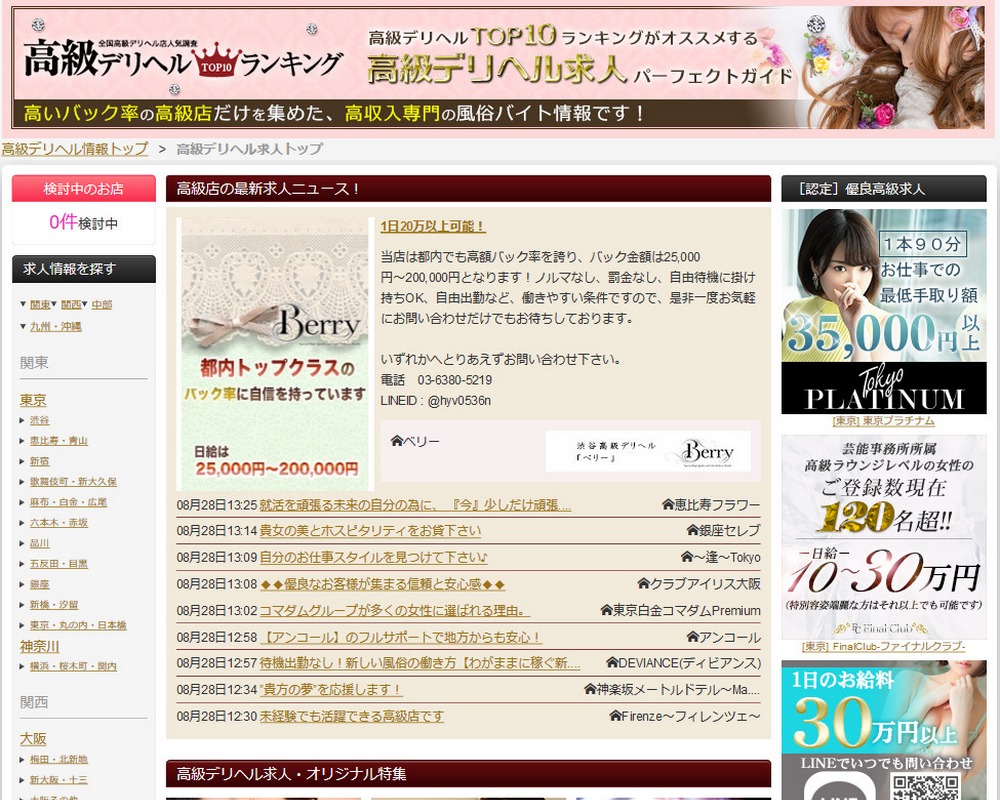Viewport: 1000px width, 800px height.
Task: Expand the 関東 region dropdown
Action: [40, 304]
